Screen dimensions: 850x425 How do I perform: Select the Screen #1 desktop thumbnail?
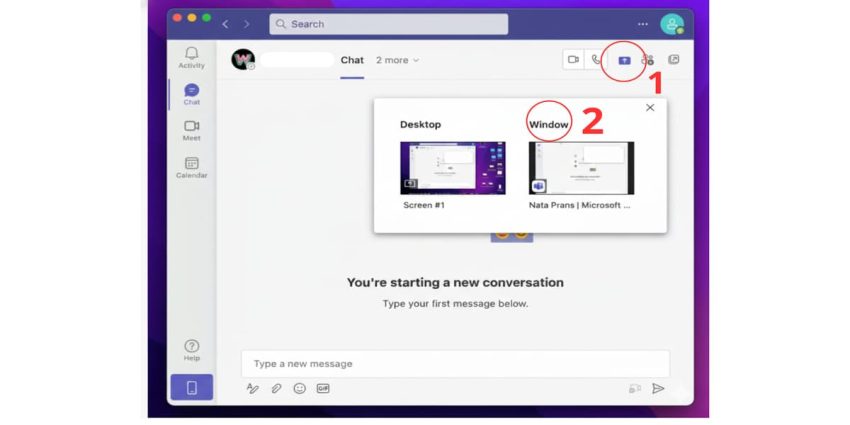453,168
